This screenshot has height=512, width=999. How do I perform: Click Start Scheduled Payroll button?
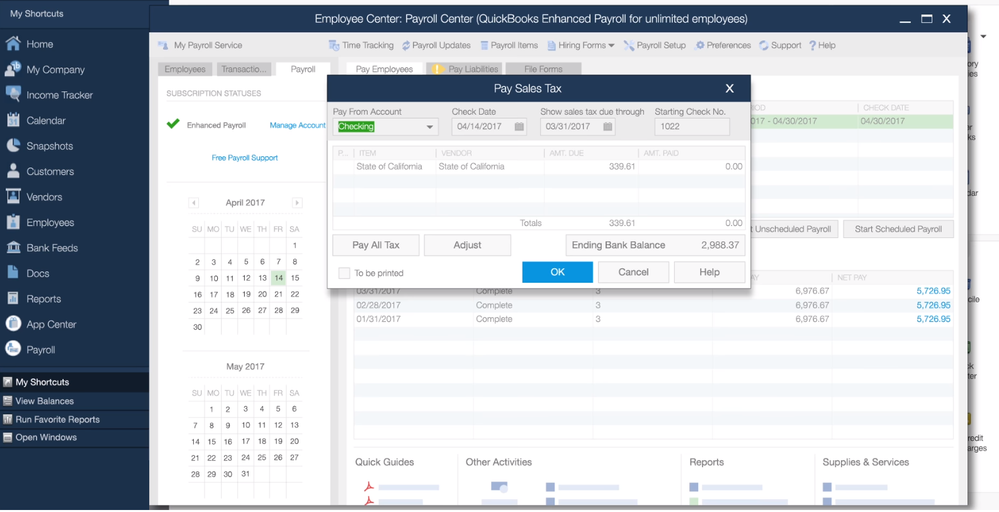(x=898, y=229)
